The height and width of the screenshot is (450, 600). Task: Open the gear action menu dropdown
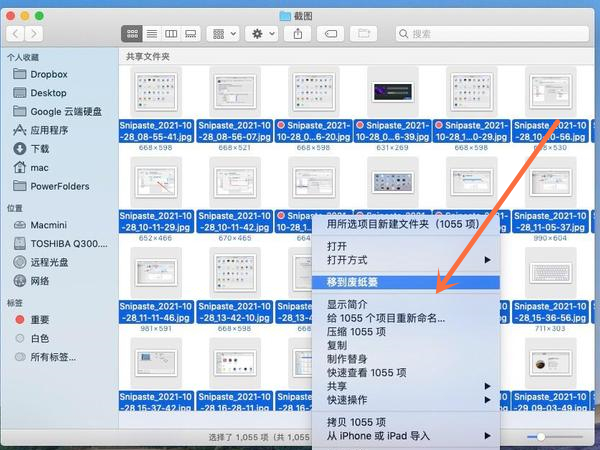[x=262, y=34]
